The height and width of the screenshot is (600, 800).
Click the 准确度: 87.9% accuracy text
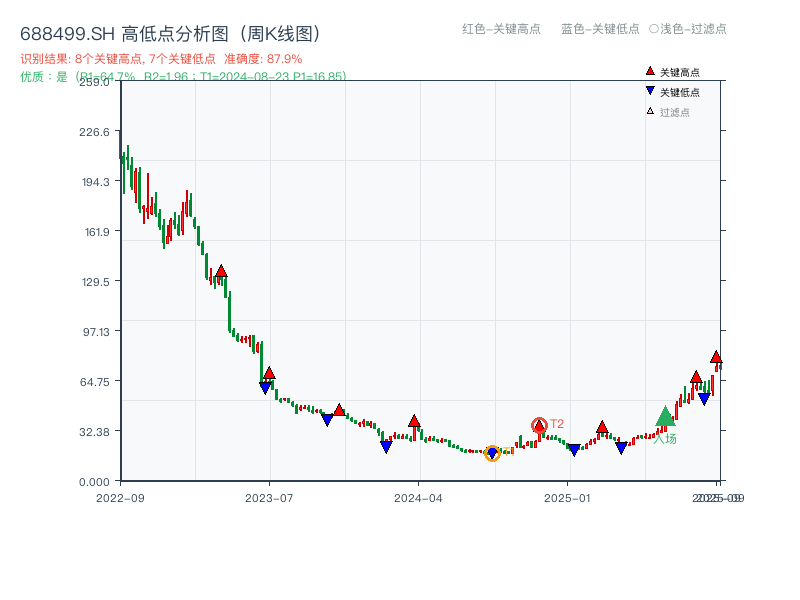tap(263, 57)
